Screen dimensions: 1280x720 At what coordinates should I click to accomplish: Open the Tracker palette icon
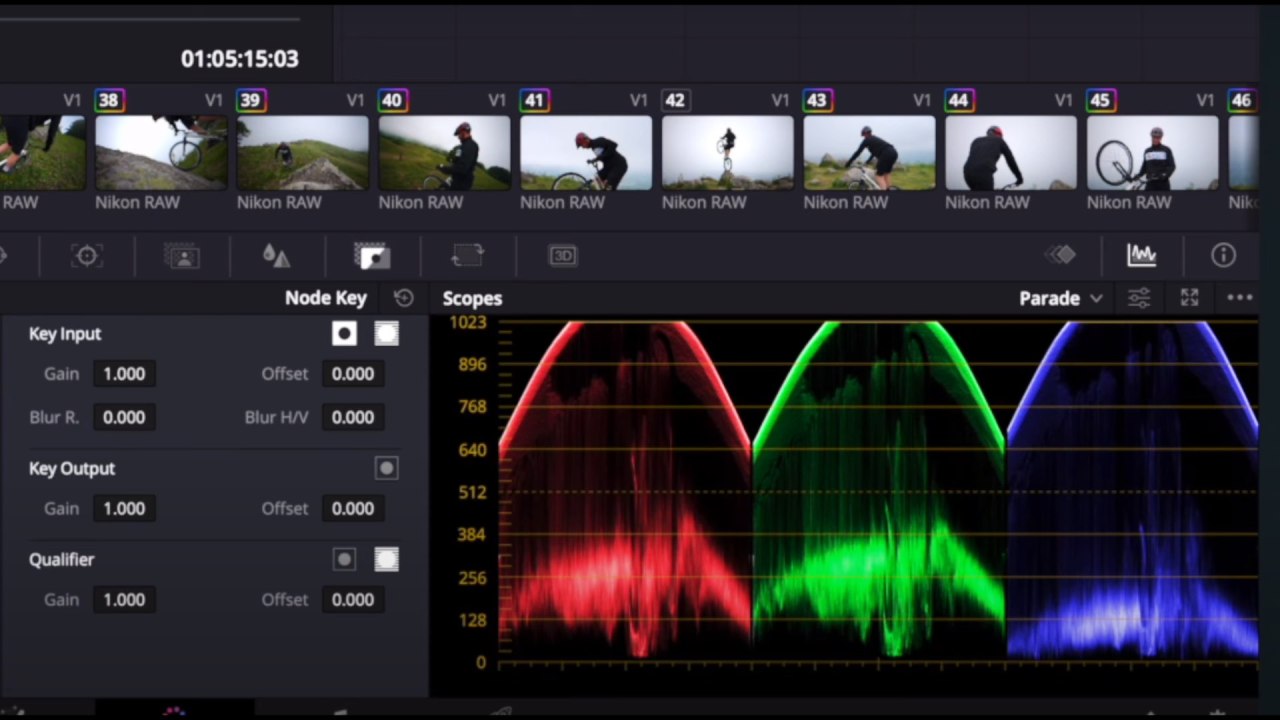click(x=87, y=256)
